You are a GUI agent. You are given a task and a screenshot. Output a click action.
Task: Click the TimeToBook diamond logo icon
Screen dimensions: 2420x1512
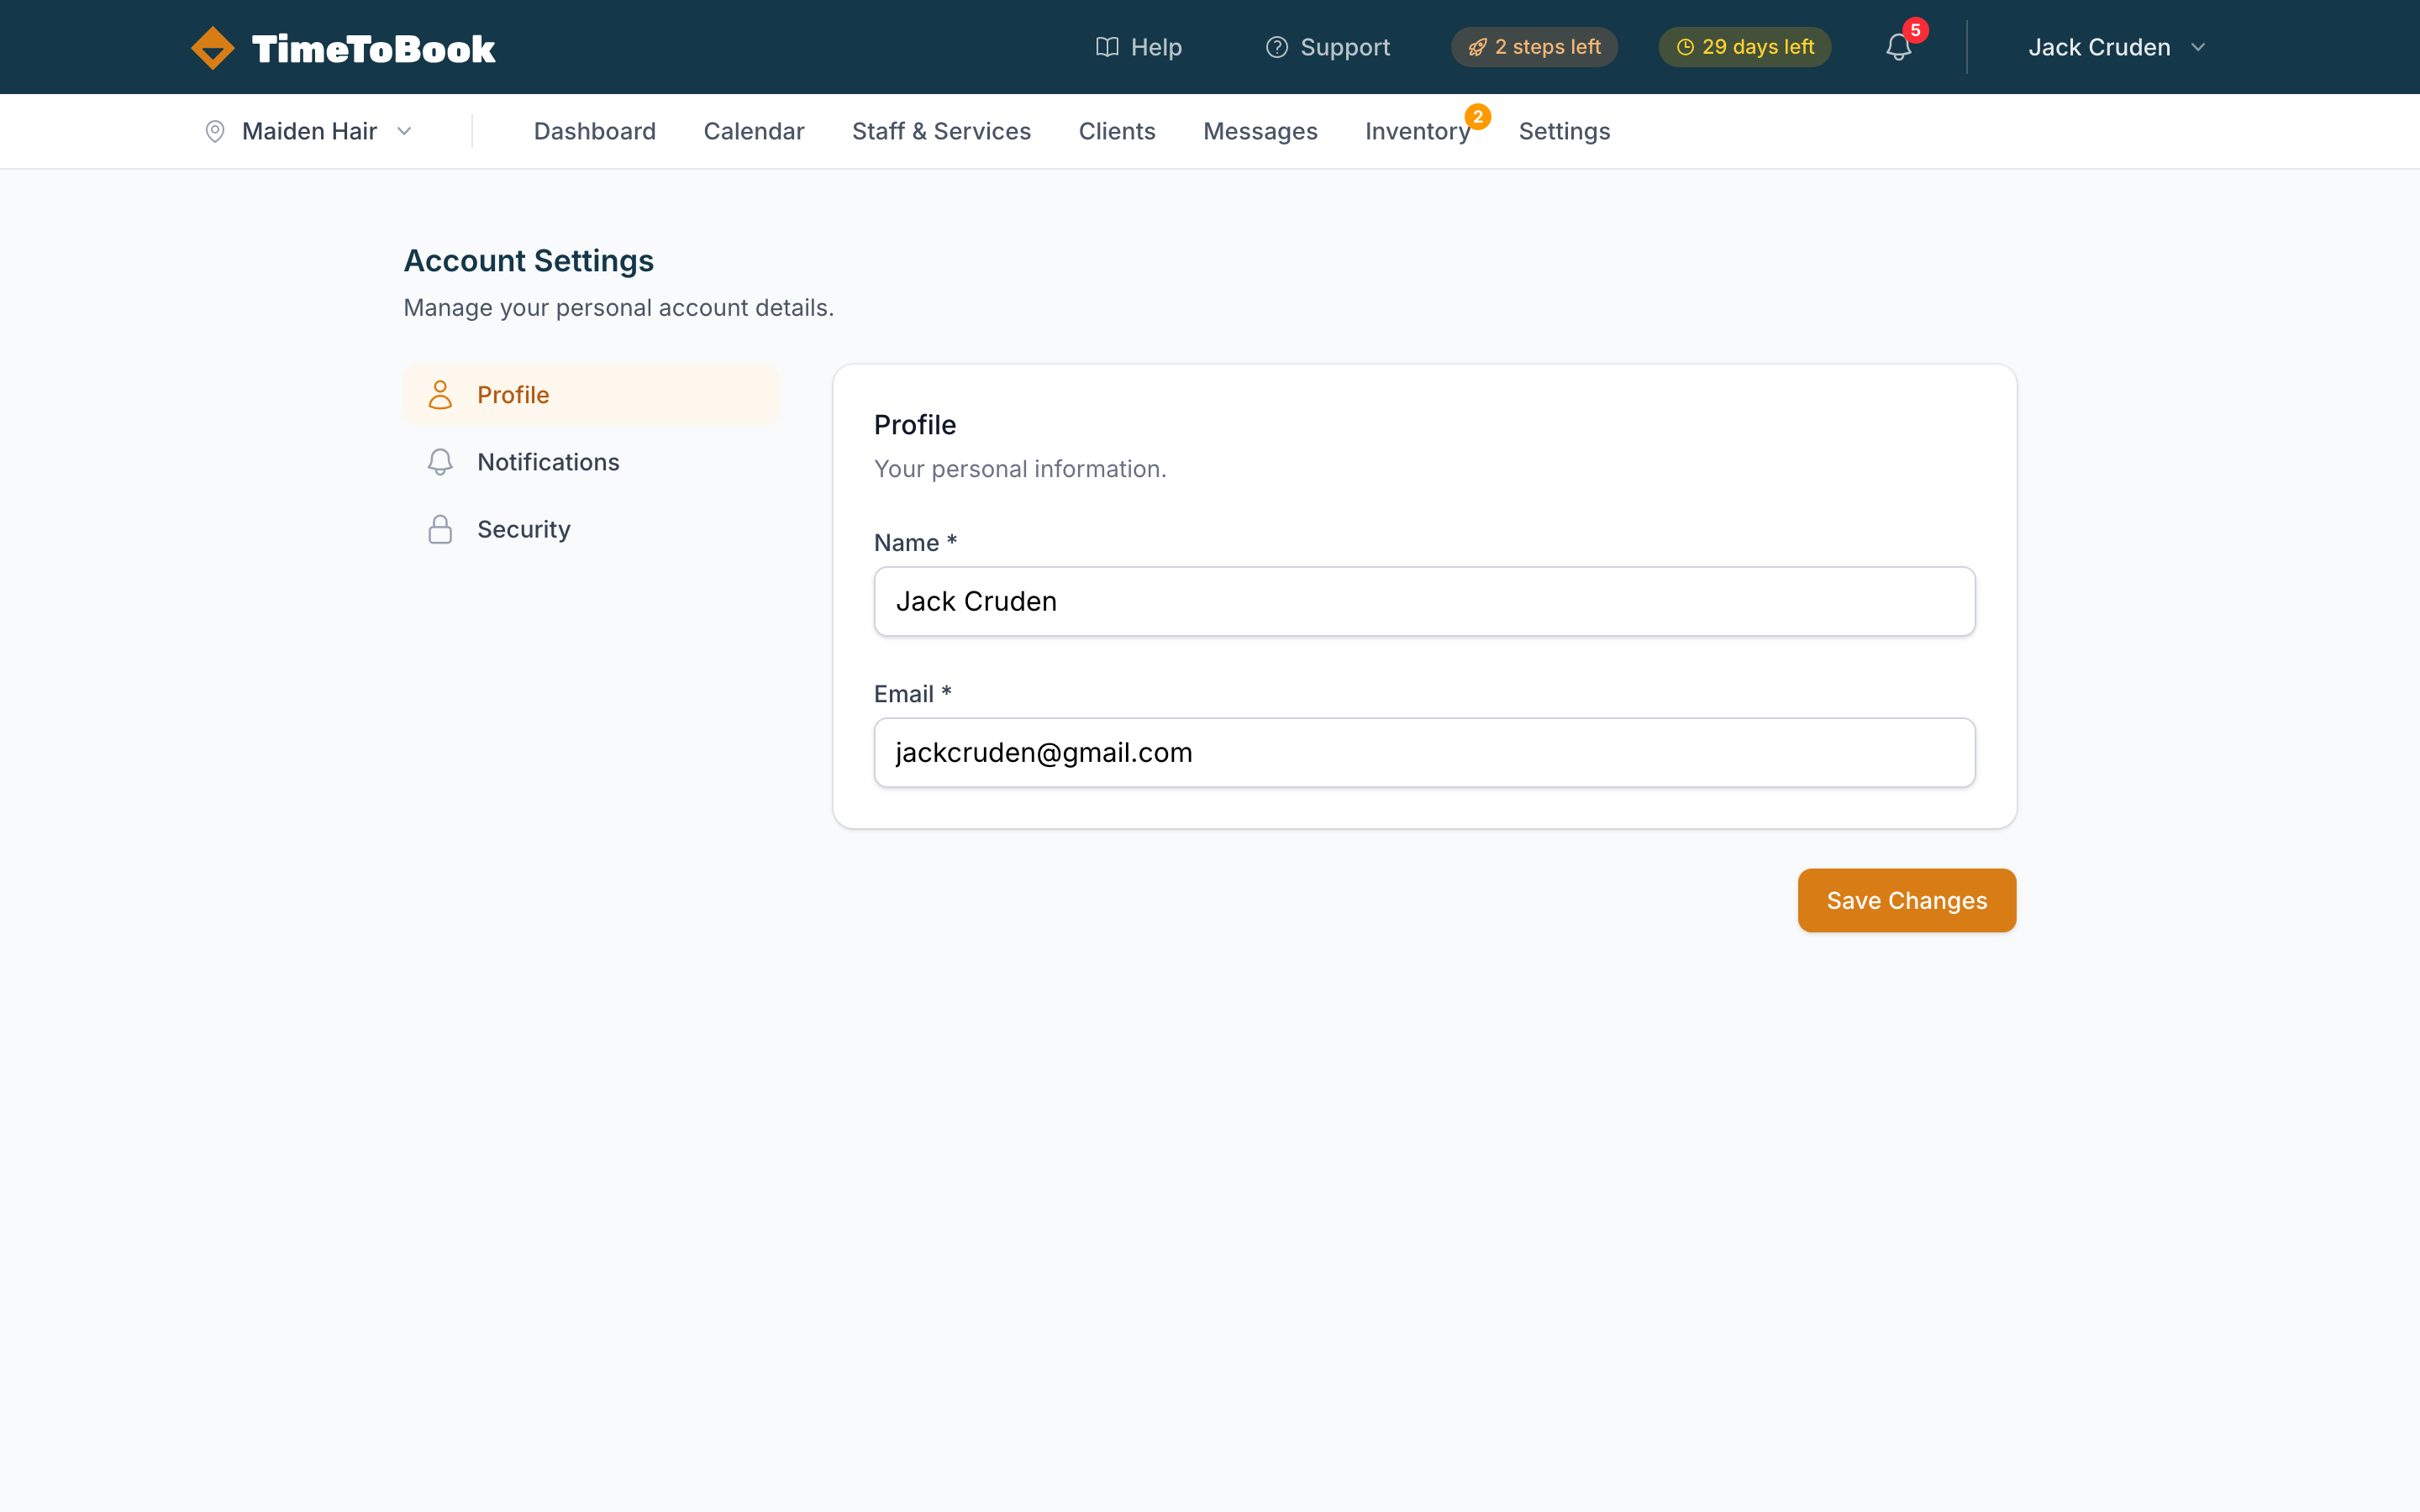213,46
